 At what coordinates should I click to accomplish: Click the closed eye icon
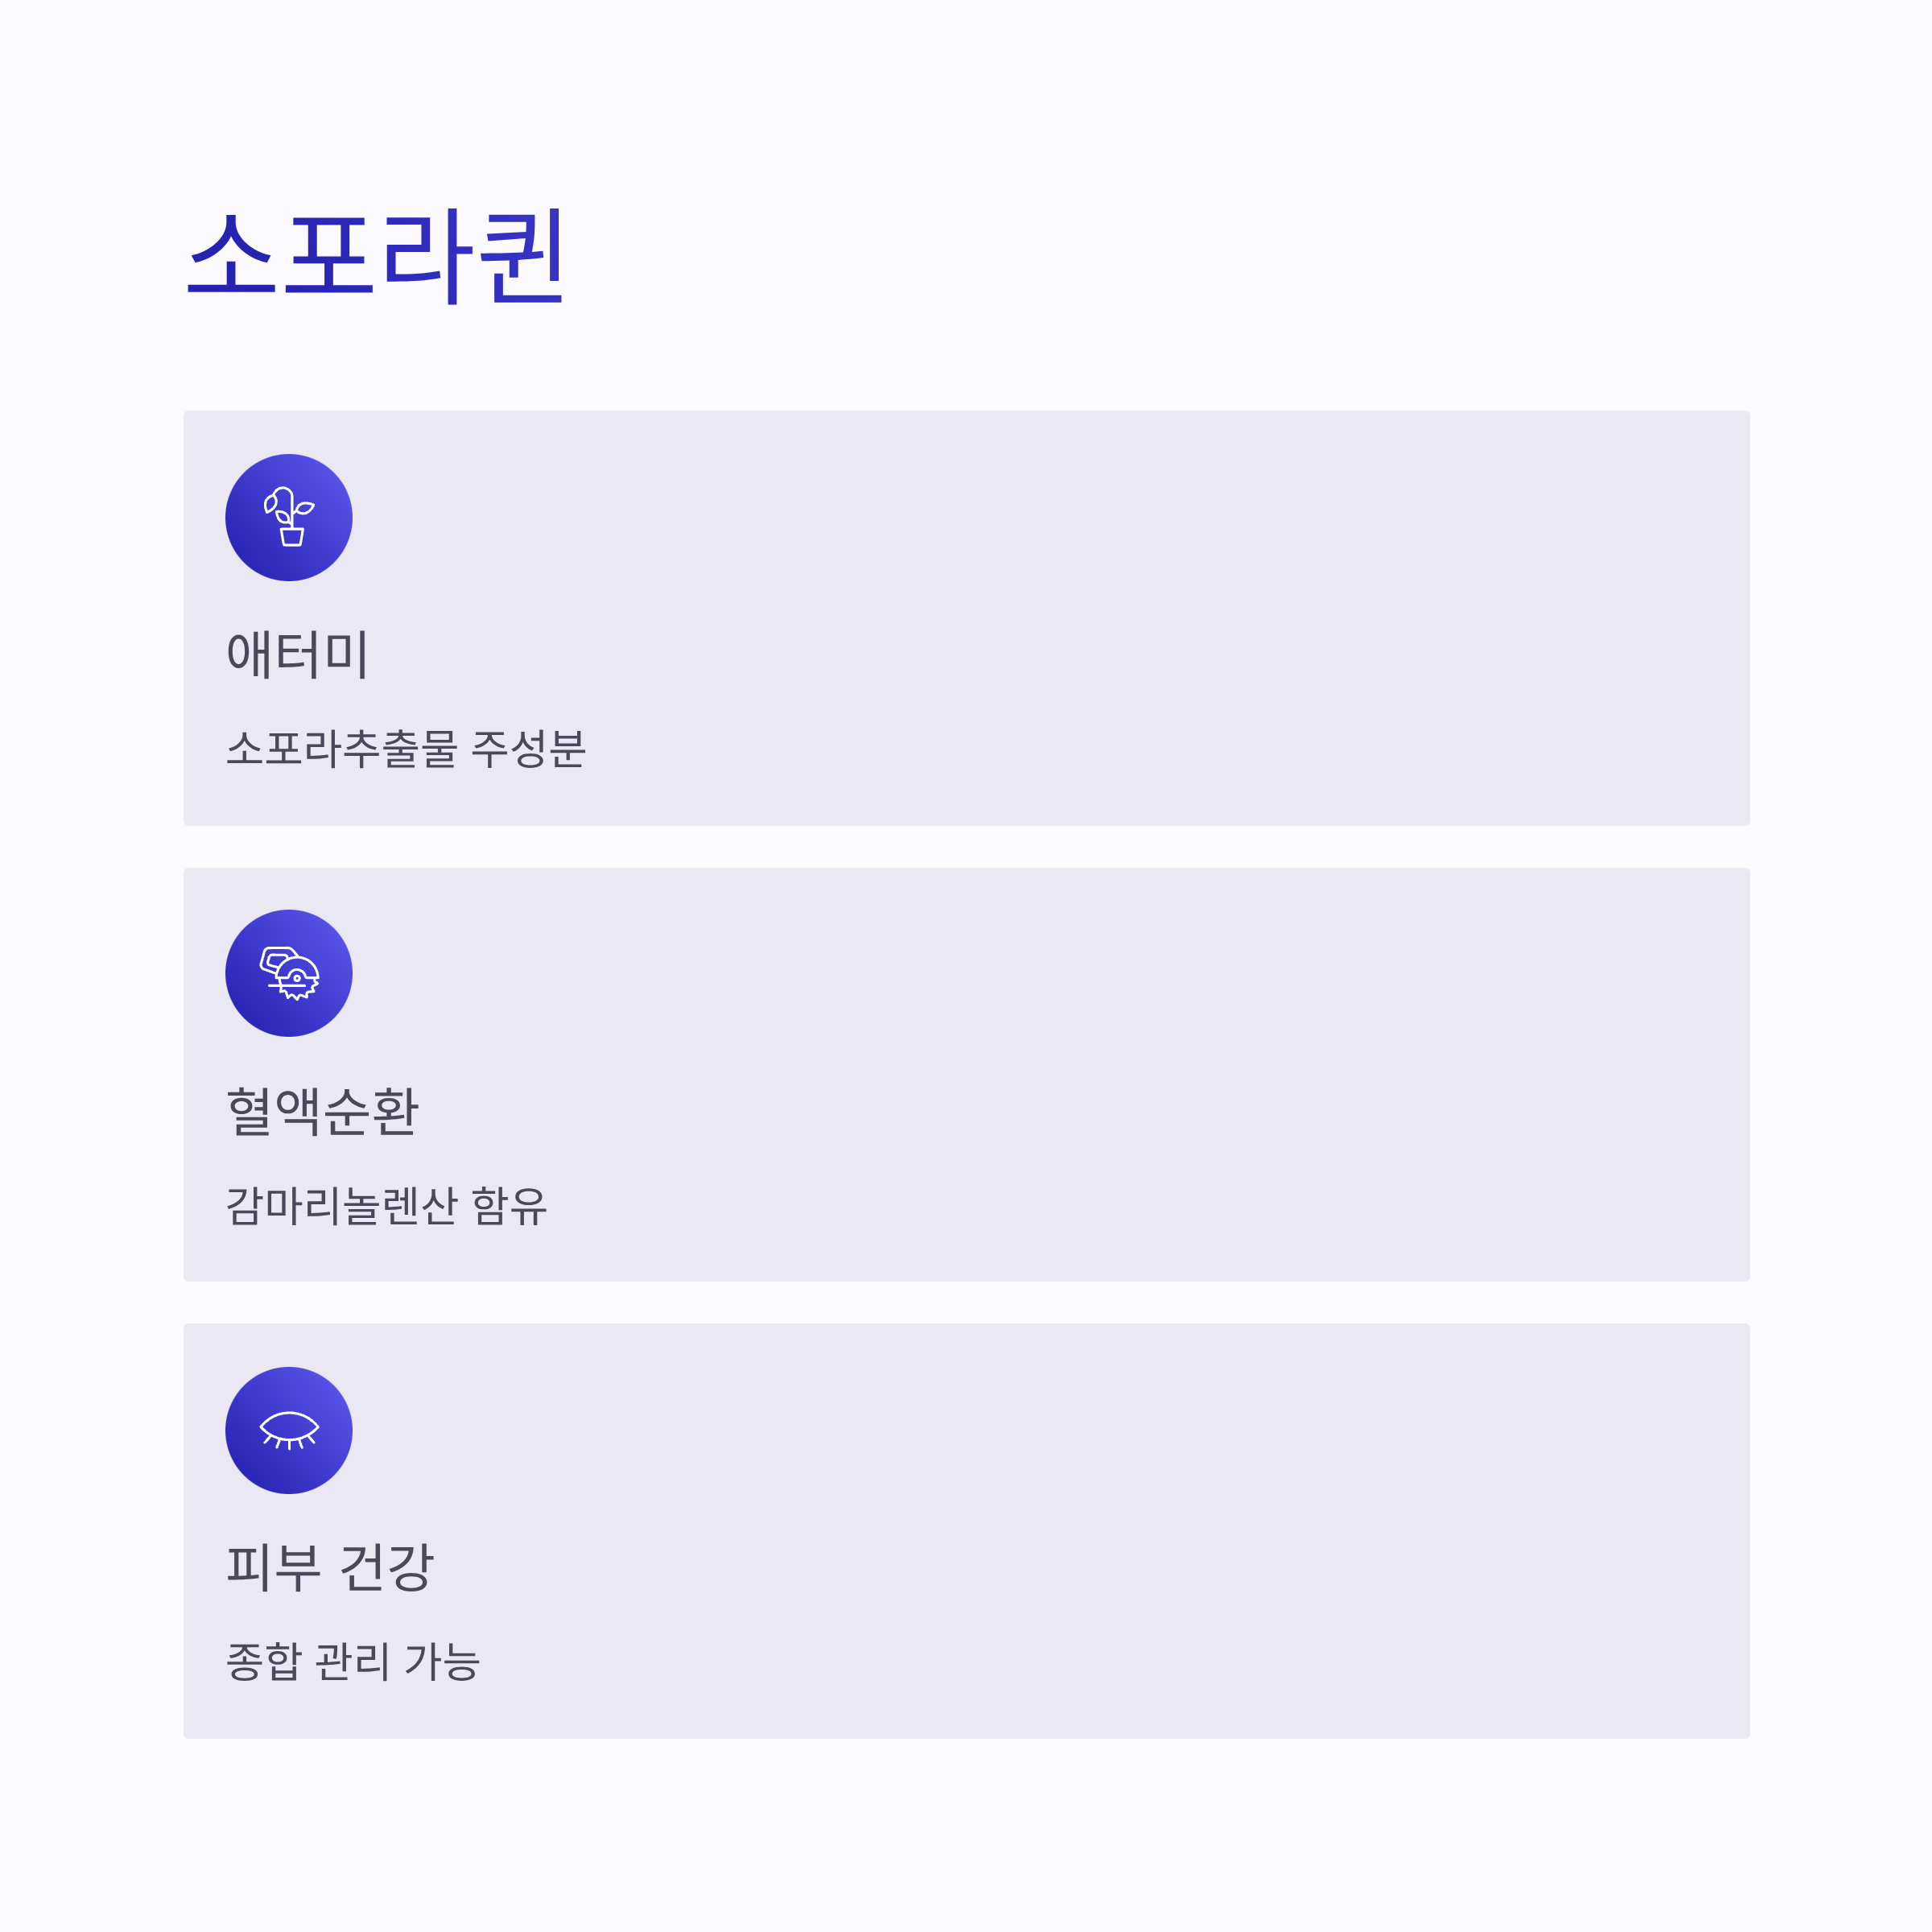[x=289, y=1430]
